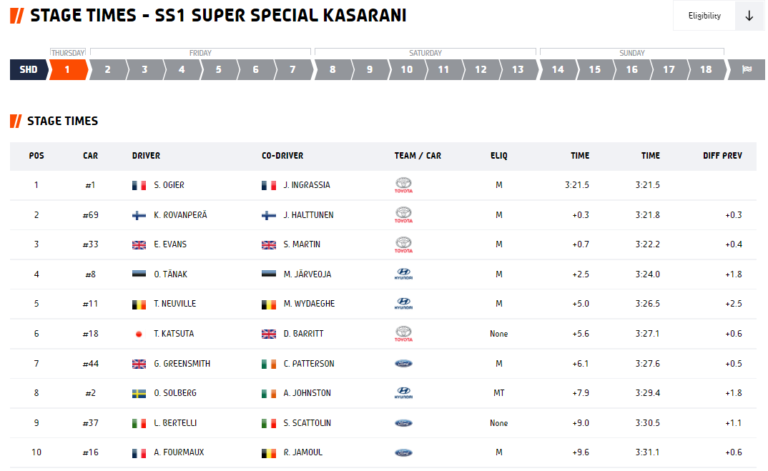
Task: Click the down arrow next to Eligibility
Action: click(x=749, y=16)
